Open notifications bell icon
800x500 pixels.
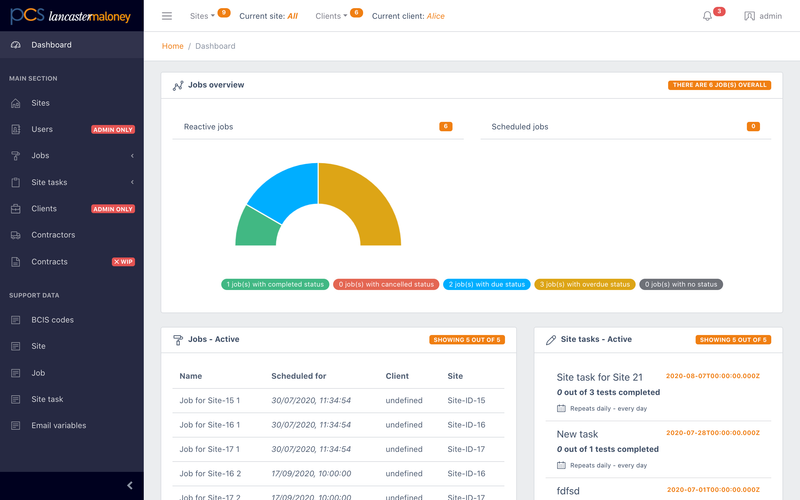tap(707, 16)
